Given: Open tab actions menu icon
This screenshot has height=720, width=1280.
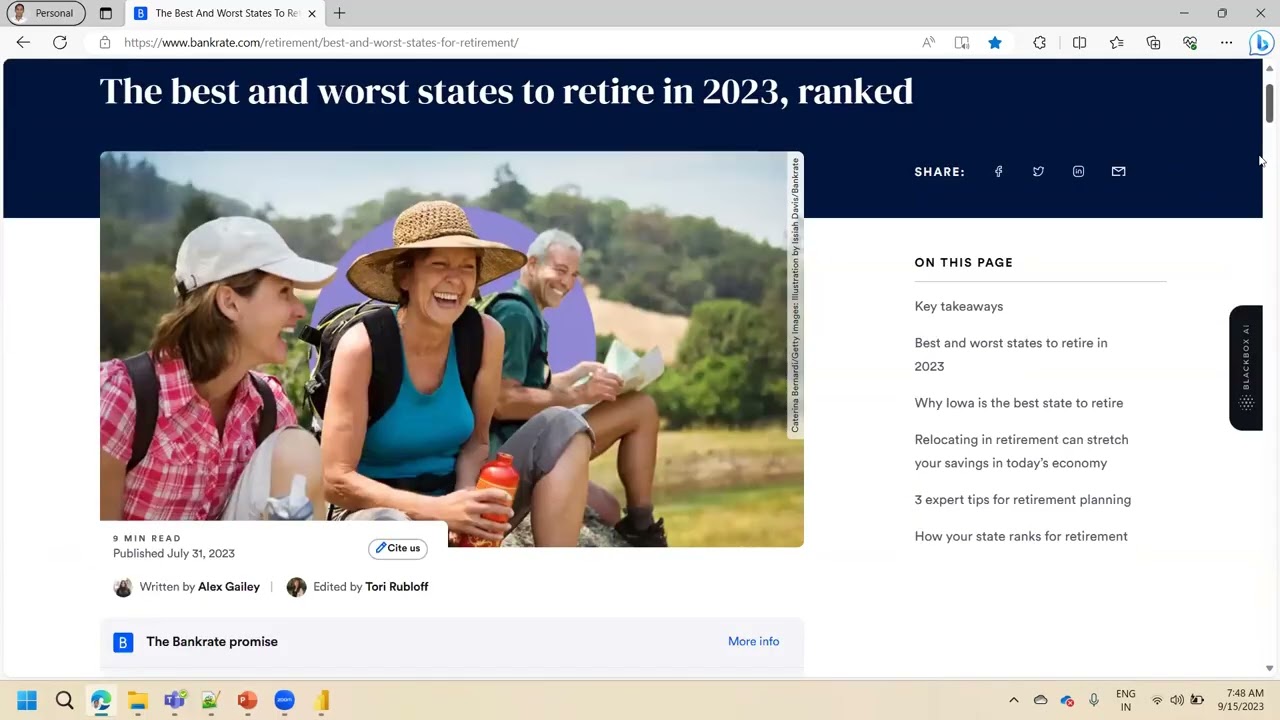Looking at the screenshot, I should tap(106, 13).
